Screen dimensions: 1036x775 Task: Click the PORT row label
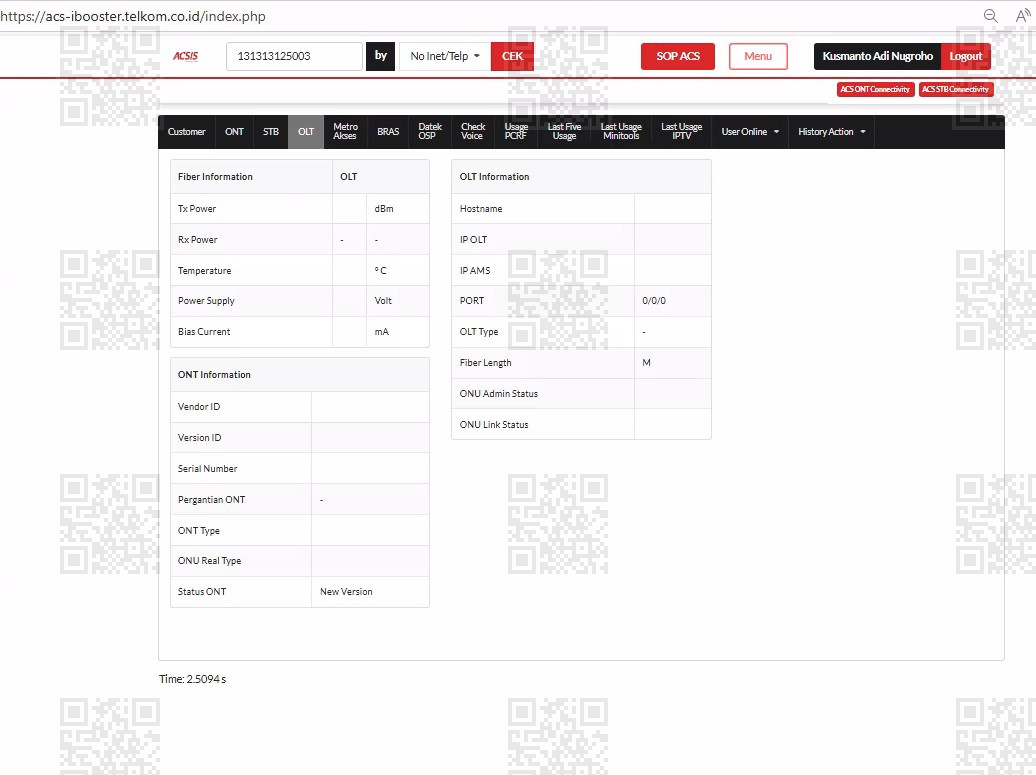pos(472,301)
